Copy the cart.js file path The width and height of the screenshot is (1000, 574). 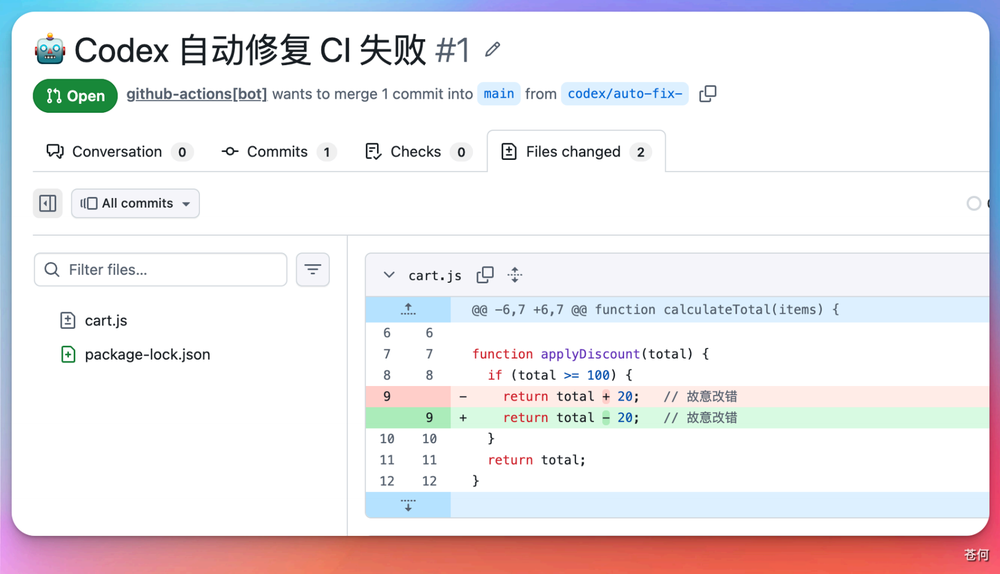tap(485, 275)
